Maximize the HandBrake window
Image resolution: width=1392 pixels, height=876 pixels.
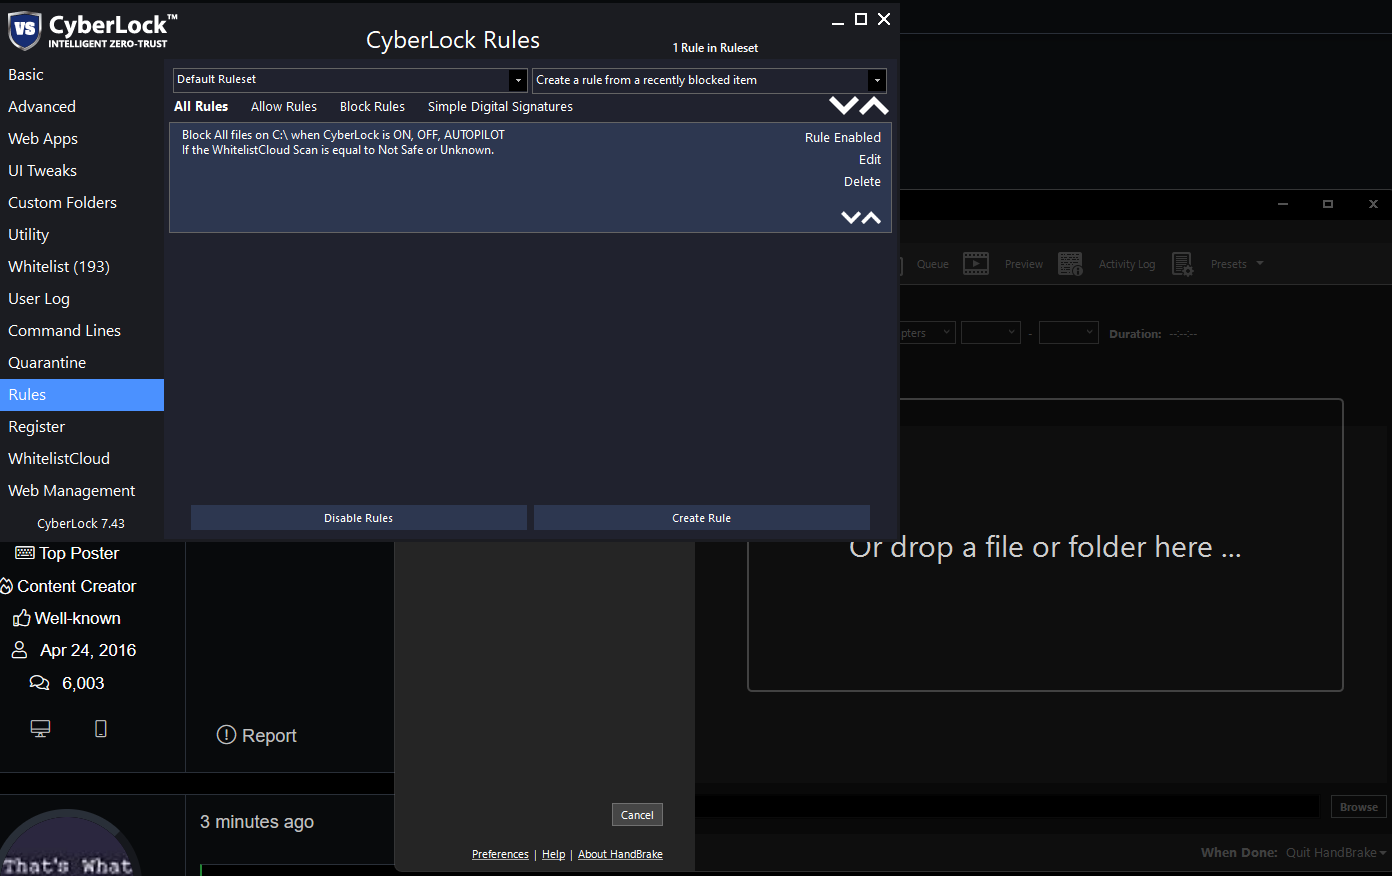pos(1328,204)
